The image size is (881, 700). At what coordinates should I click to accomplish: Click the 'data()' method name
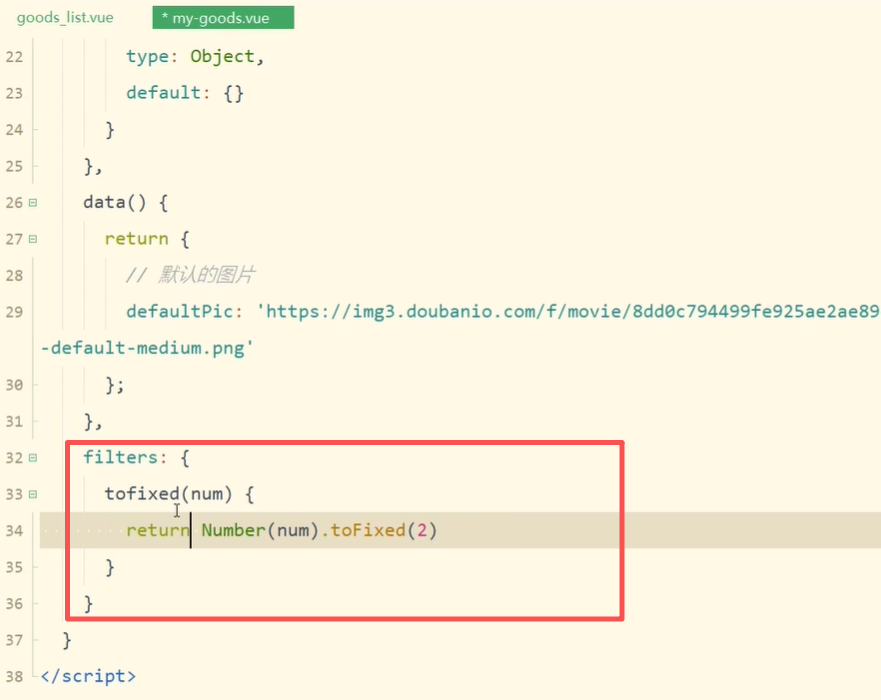point(115,202)
